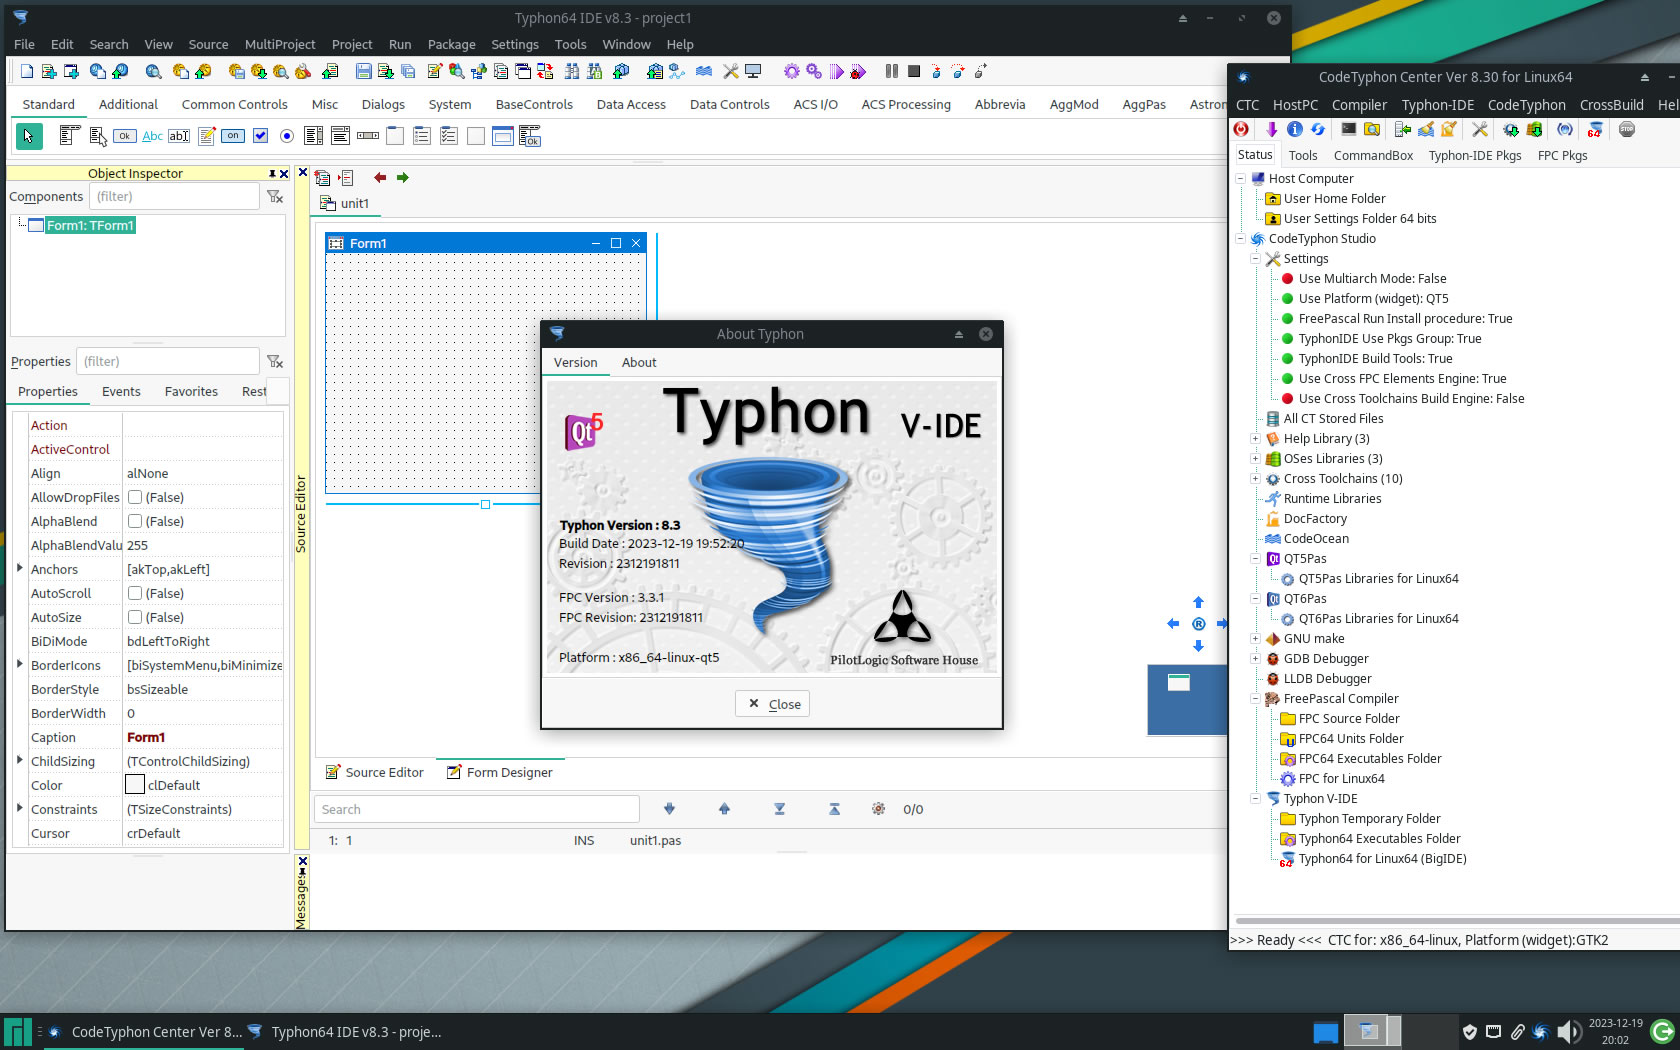Click the Color property white swatch

[135, 785]
